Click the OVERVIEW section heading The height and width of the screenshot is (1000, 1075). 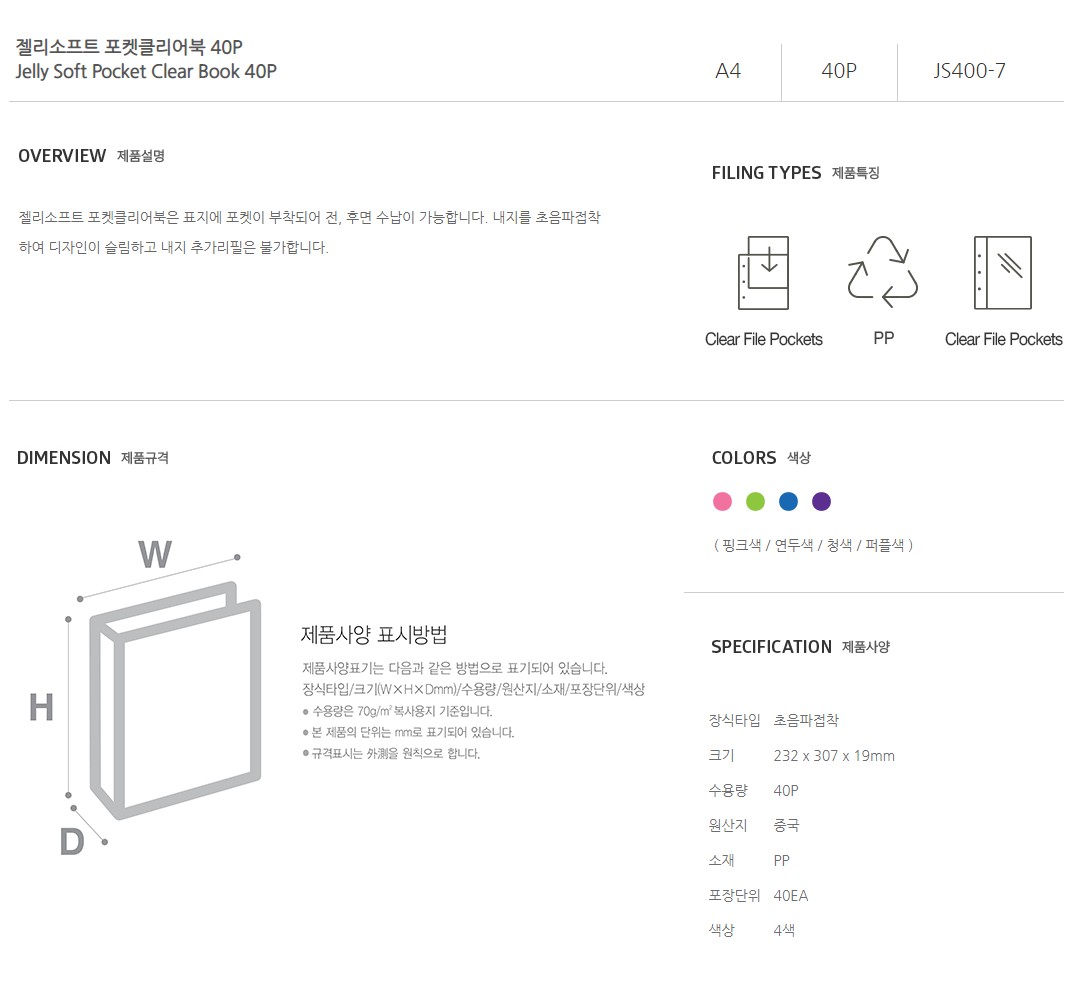(62, 156)
